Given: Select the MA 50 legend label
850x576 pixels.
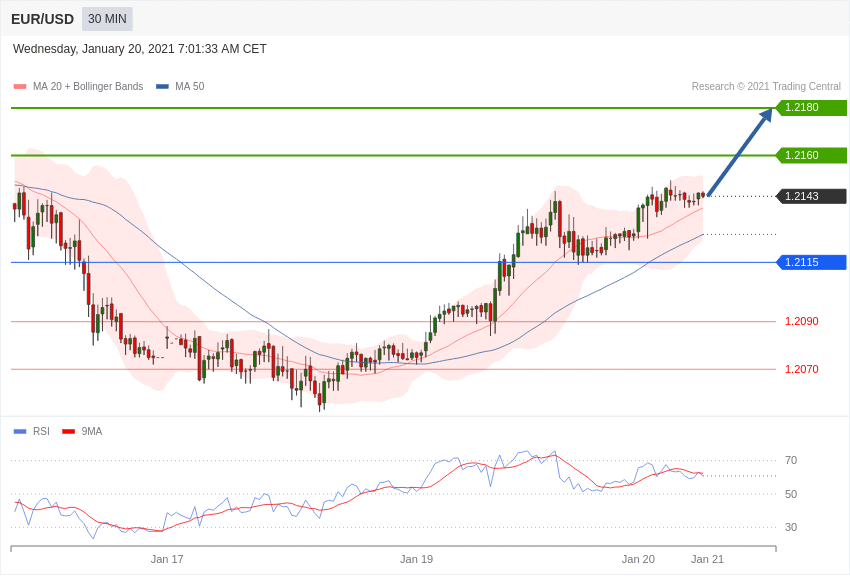Looking at the screenshot, I should pyautogui.click(x=190, y=87).
